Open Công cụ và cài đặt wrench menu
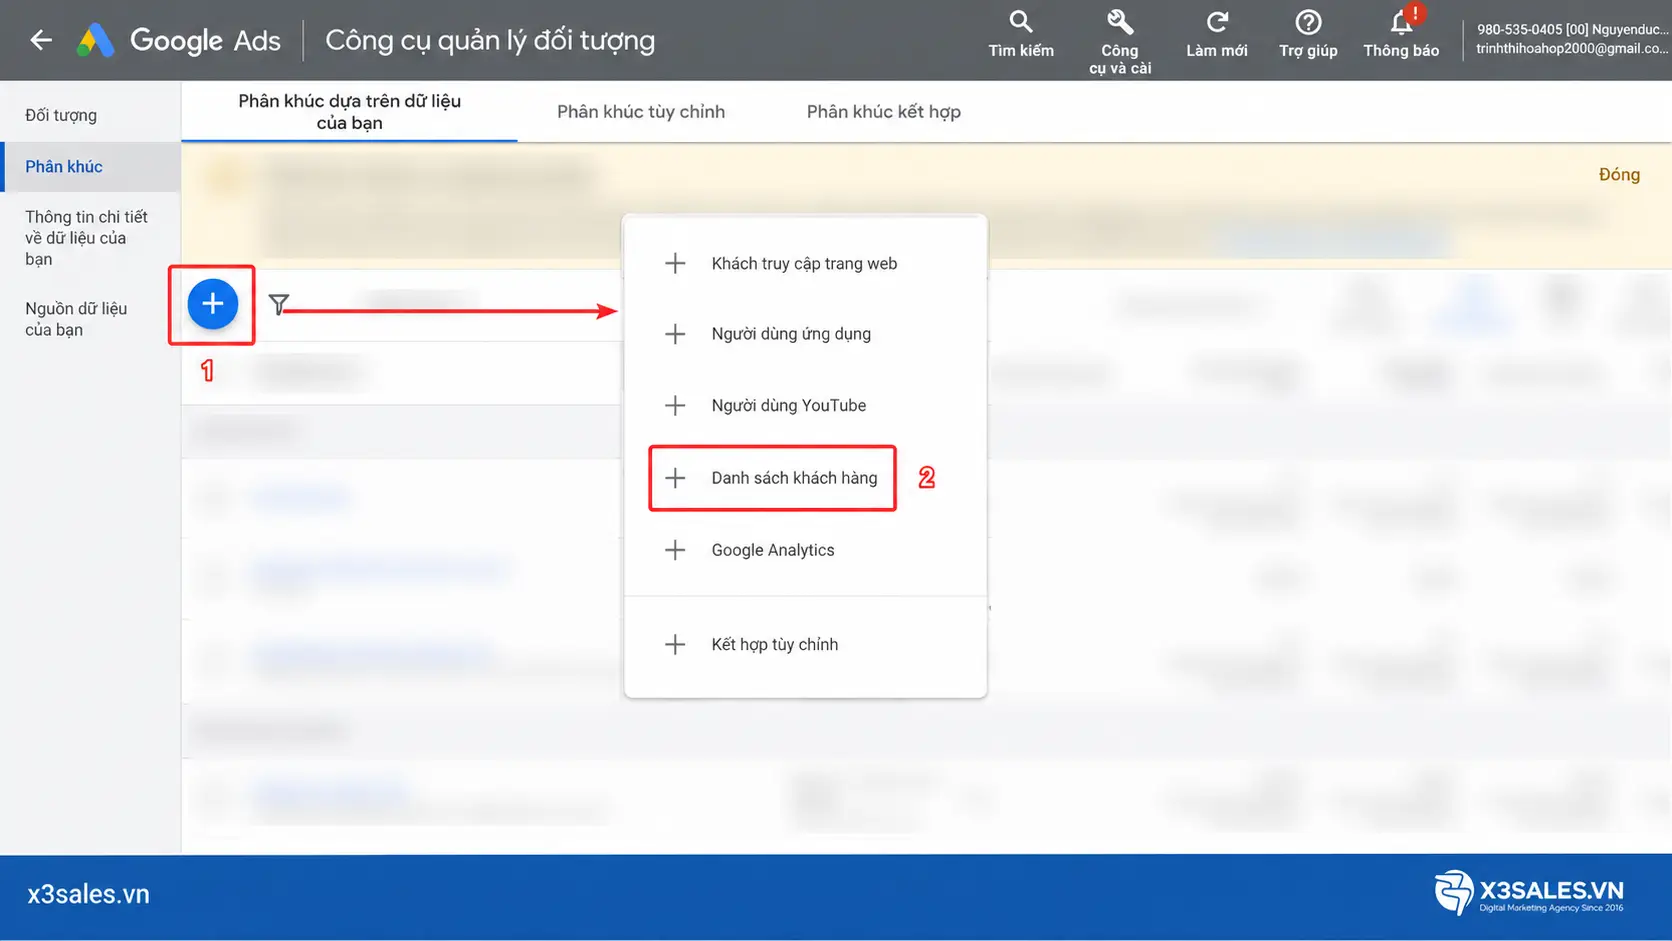The image size is (1672, 941). [x=1120, y=42]
